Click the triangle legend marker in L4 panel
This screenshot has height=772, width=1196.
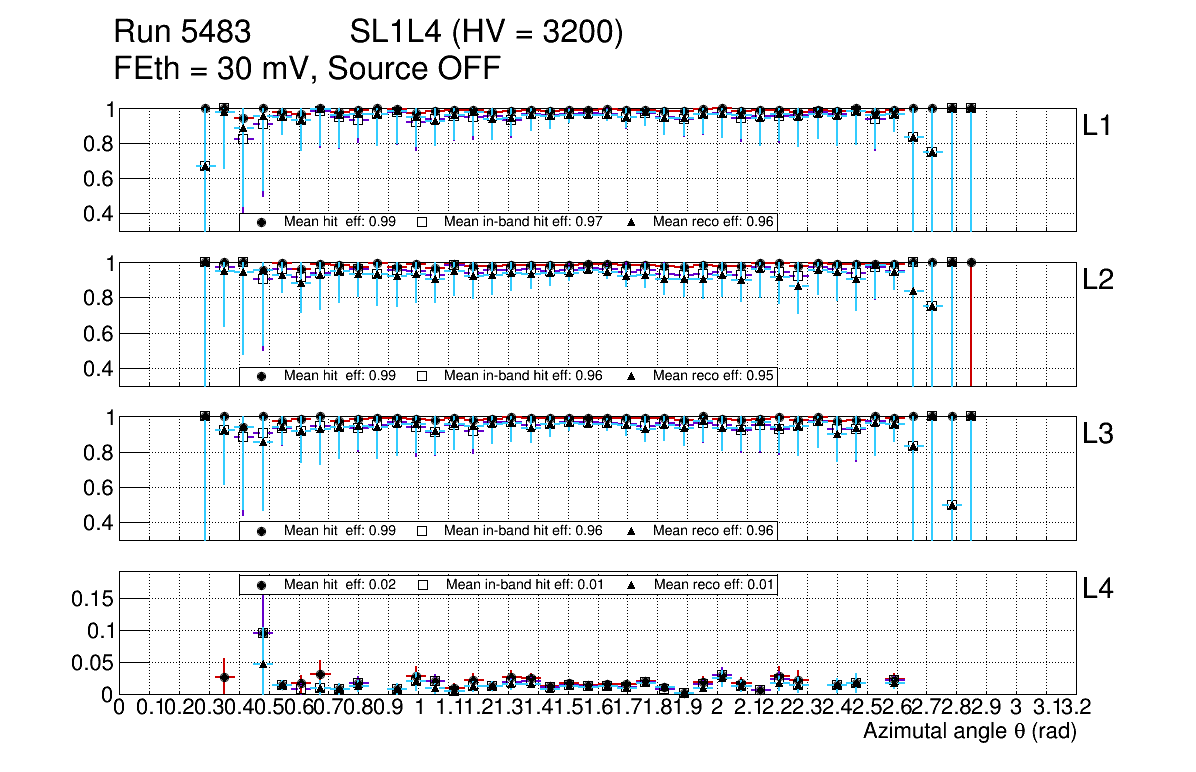click(631, 584)
